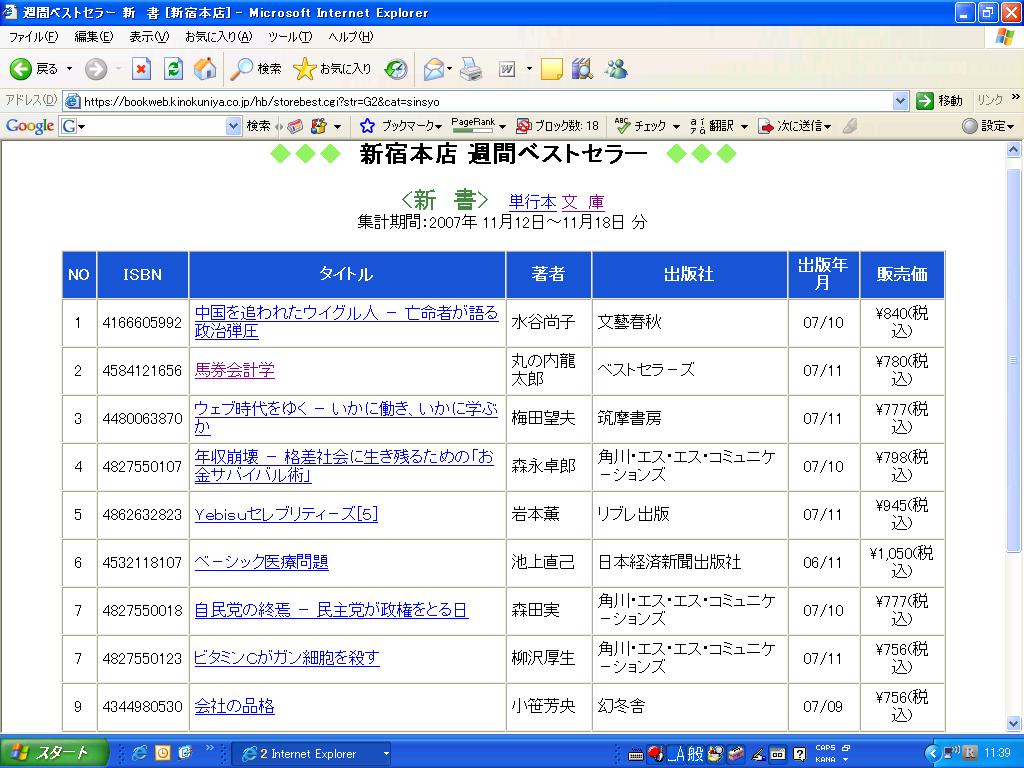Click the ブロック数 popup blocker button

(x=557, y=125)
